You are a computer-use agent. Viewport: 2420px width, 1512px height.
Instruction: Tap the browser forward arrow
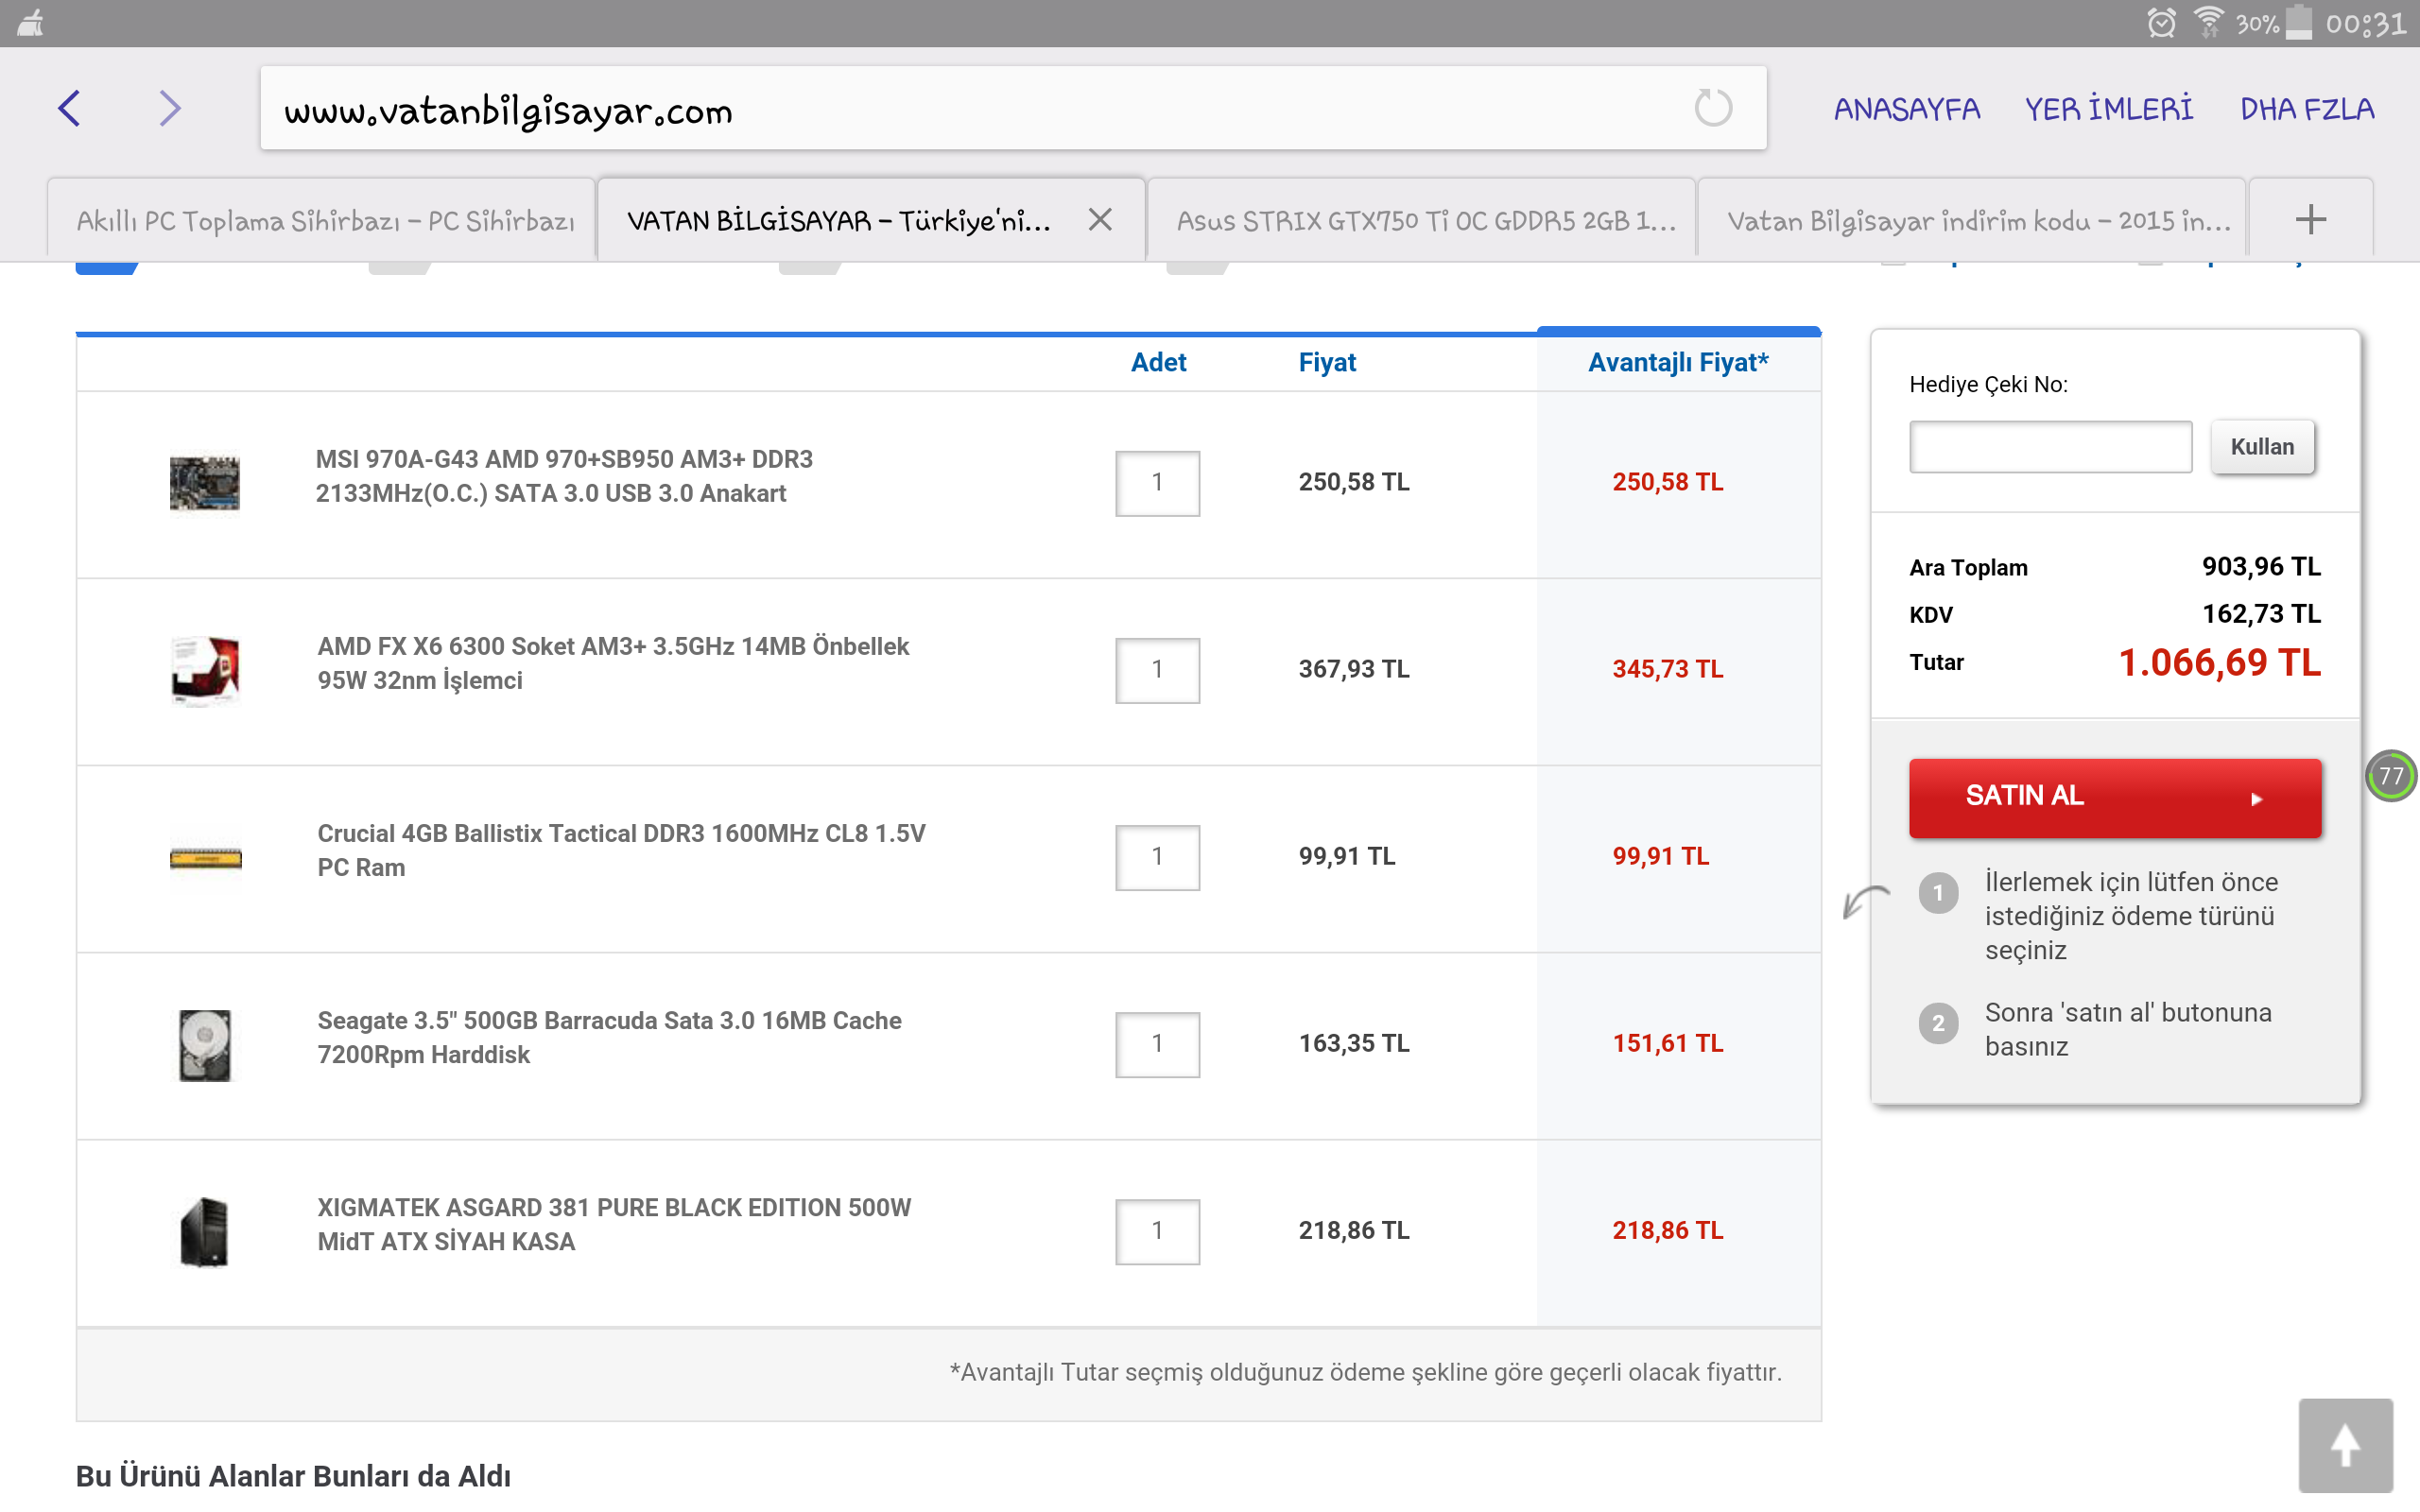(169, 108)
